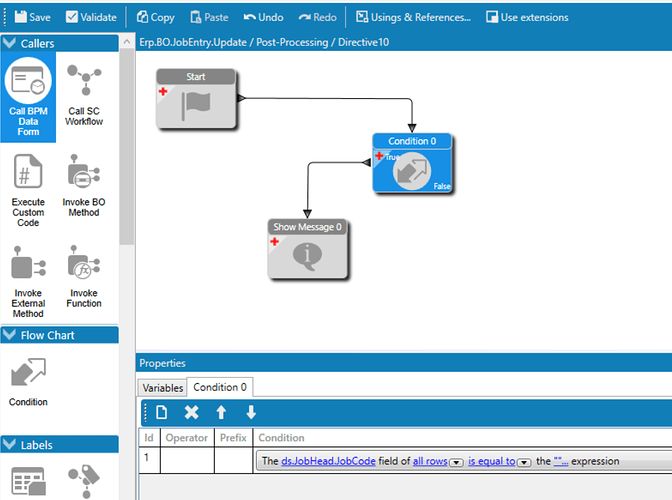The width and height of the screenshot is (672, 500).
Task: Click Redo in the toolbar
Action: coord(318,17)
